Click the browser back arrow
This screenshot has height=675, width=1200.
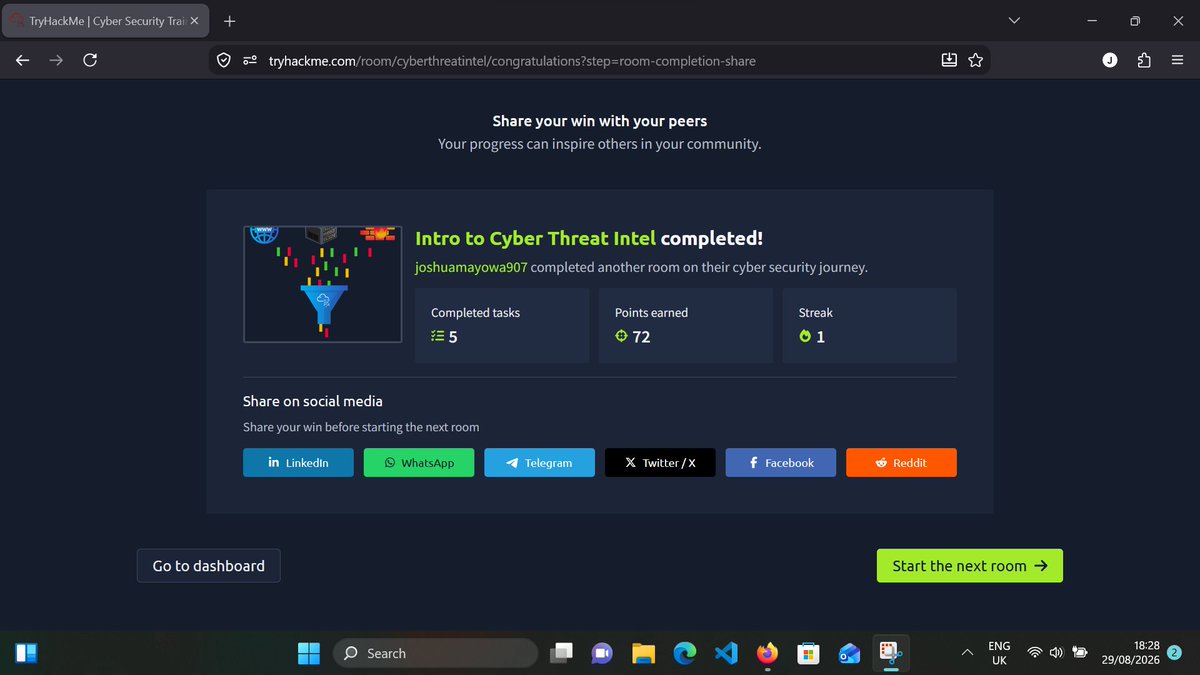click(x=23, y=61)
